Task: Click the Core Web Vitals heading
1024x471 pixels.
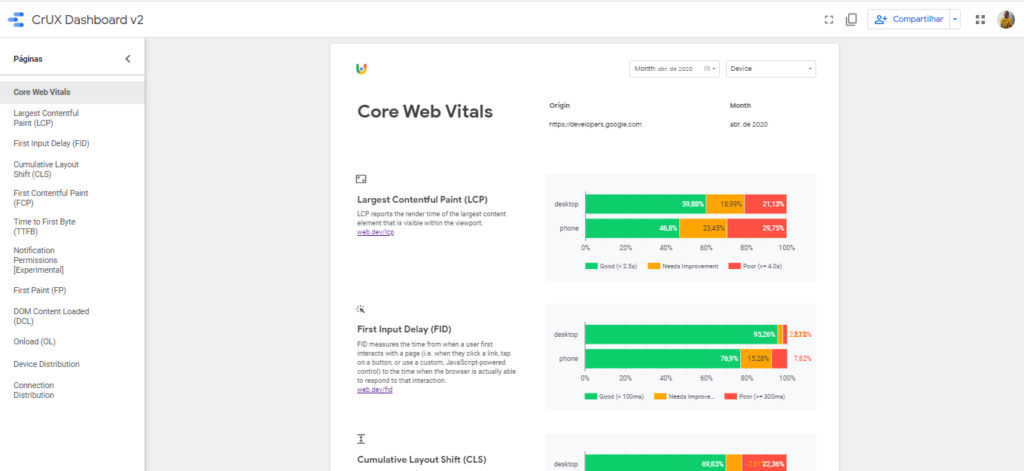Action: tap(425, 111)
